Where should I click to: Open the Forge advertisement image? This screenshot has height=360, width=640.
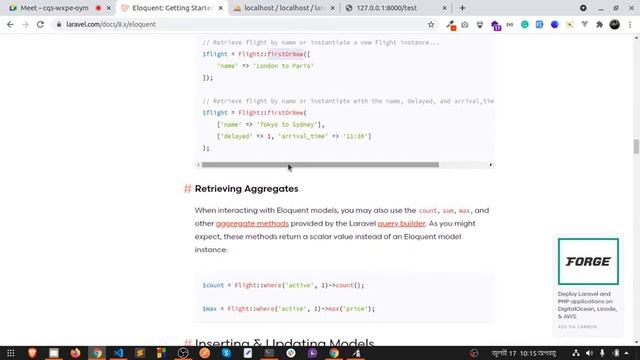(x=588, y=261)
